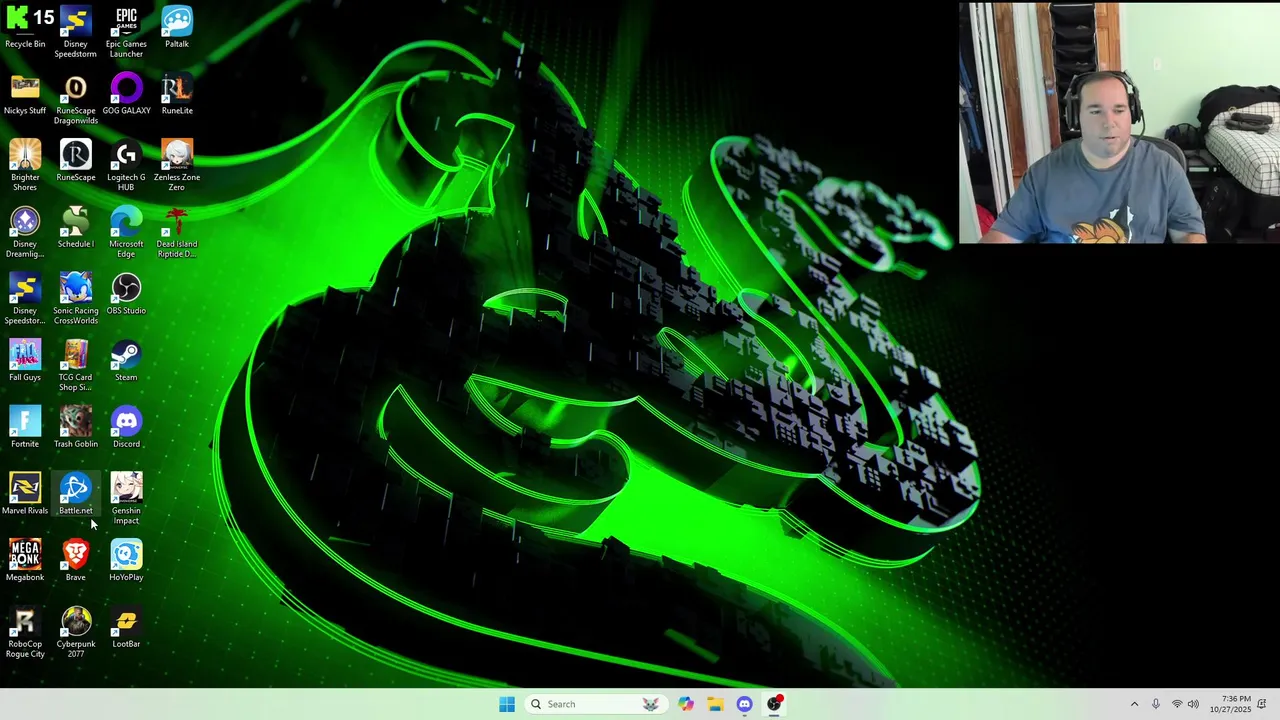Viewport: 1280px width, 720px height.
Task: Open the Windows Start menu
Action: click(507, 704)
